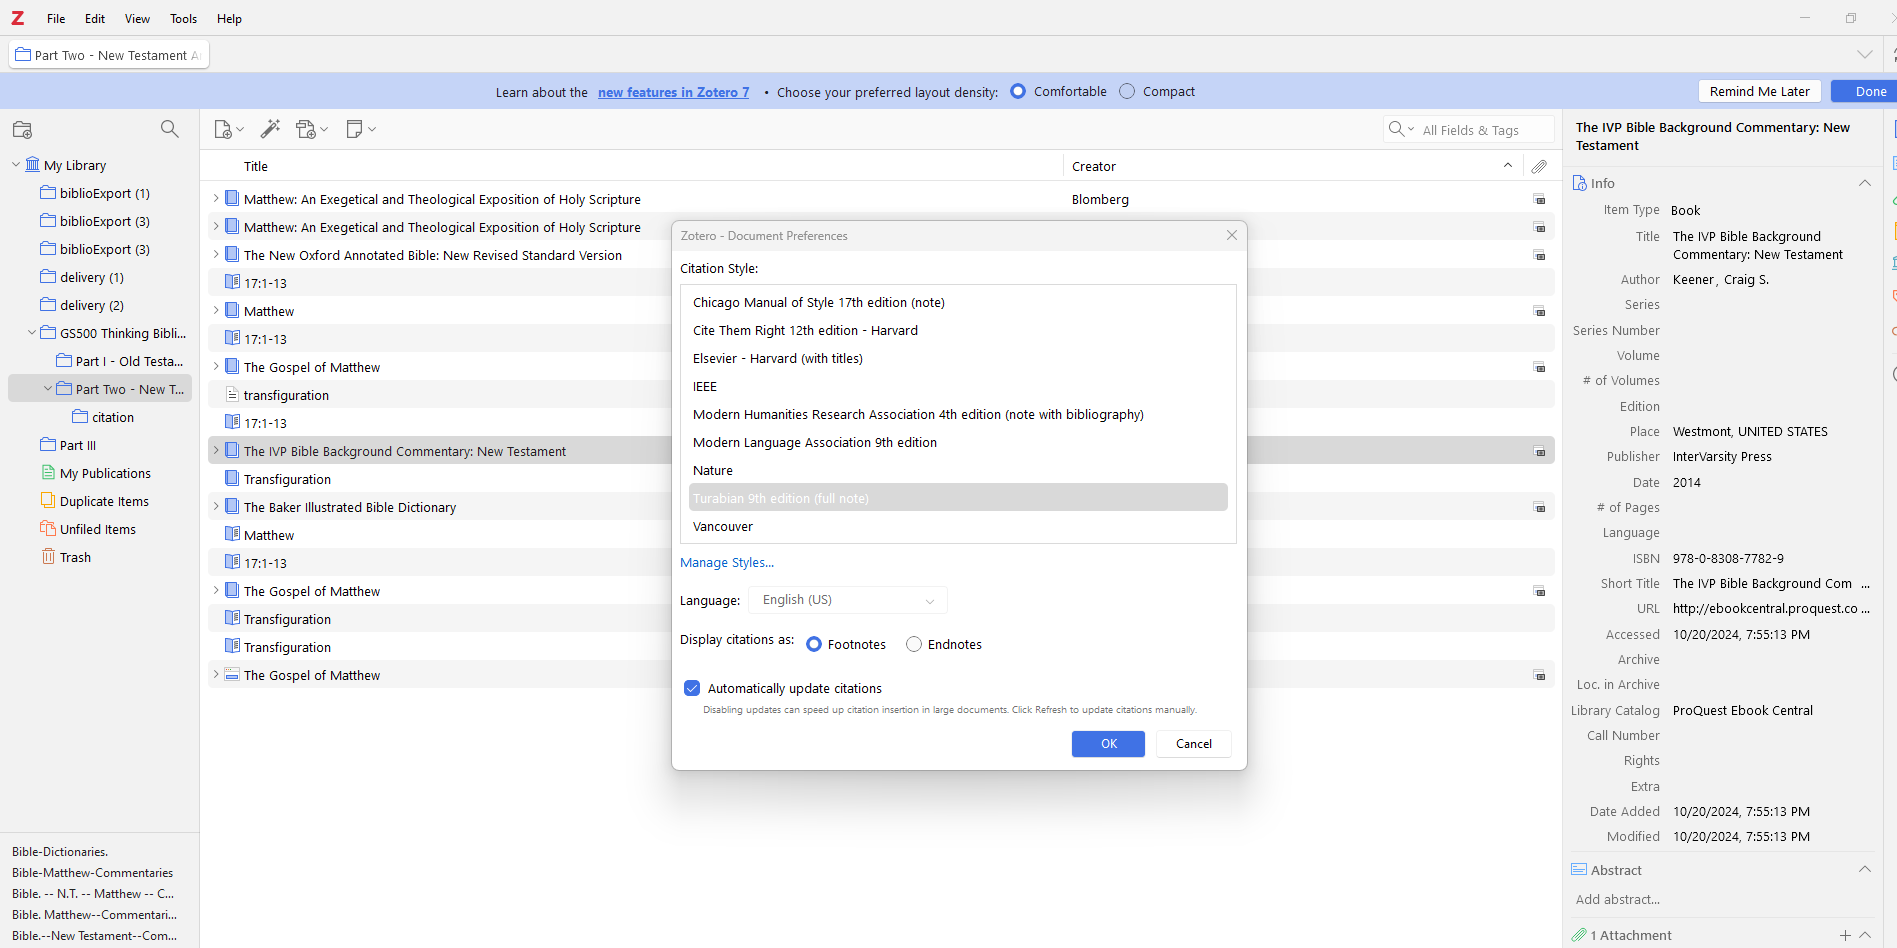
Task: Click the New Note icon
Action: [354, 129]
